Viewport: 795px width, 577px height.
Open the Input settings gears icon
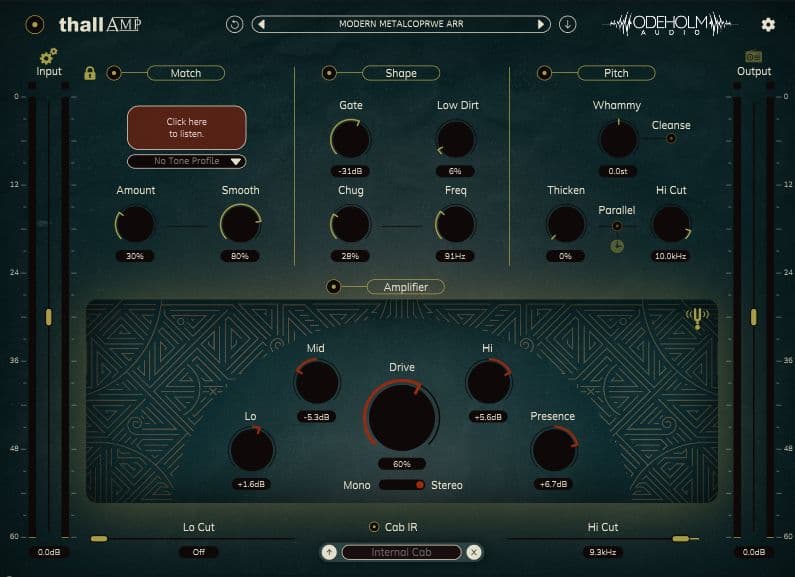[x=49, y=56]
